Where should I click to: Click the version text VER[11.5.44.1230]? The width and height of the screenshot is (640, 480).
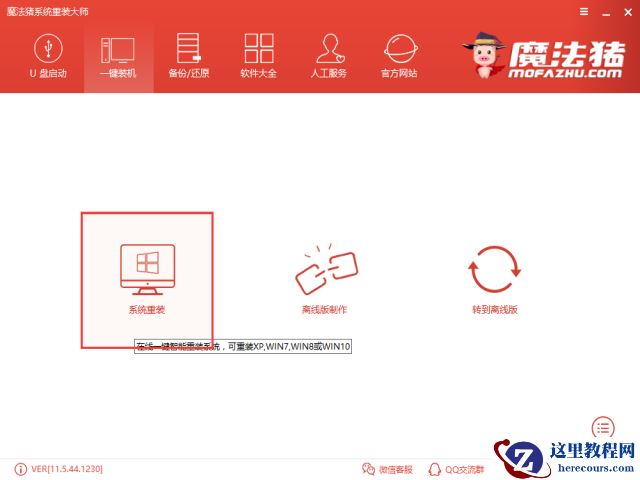click(67, 469)
